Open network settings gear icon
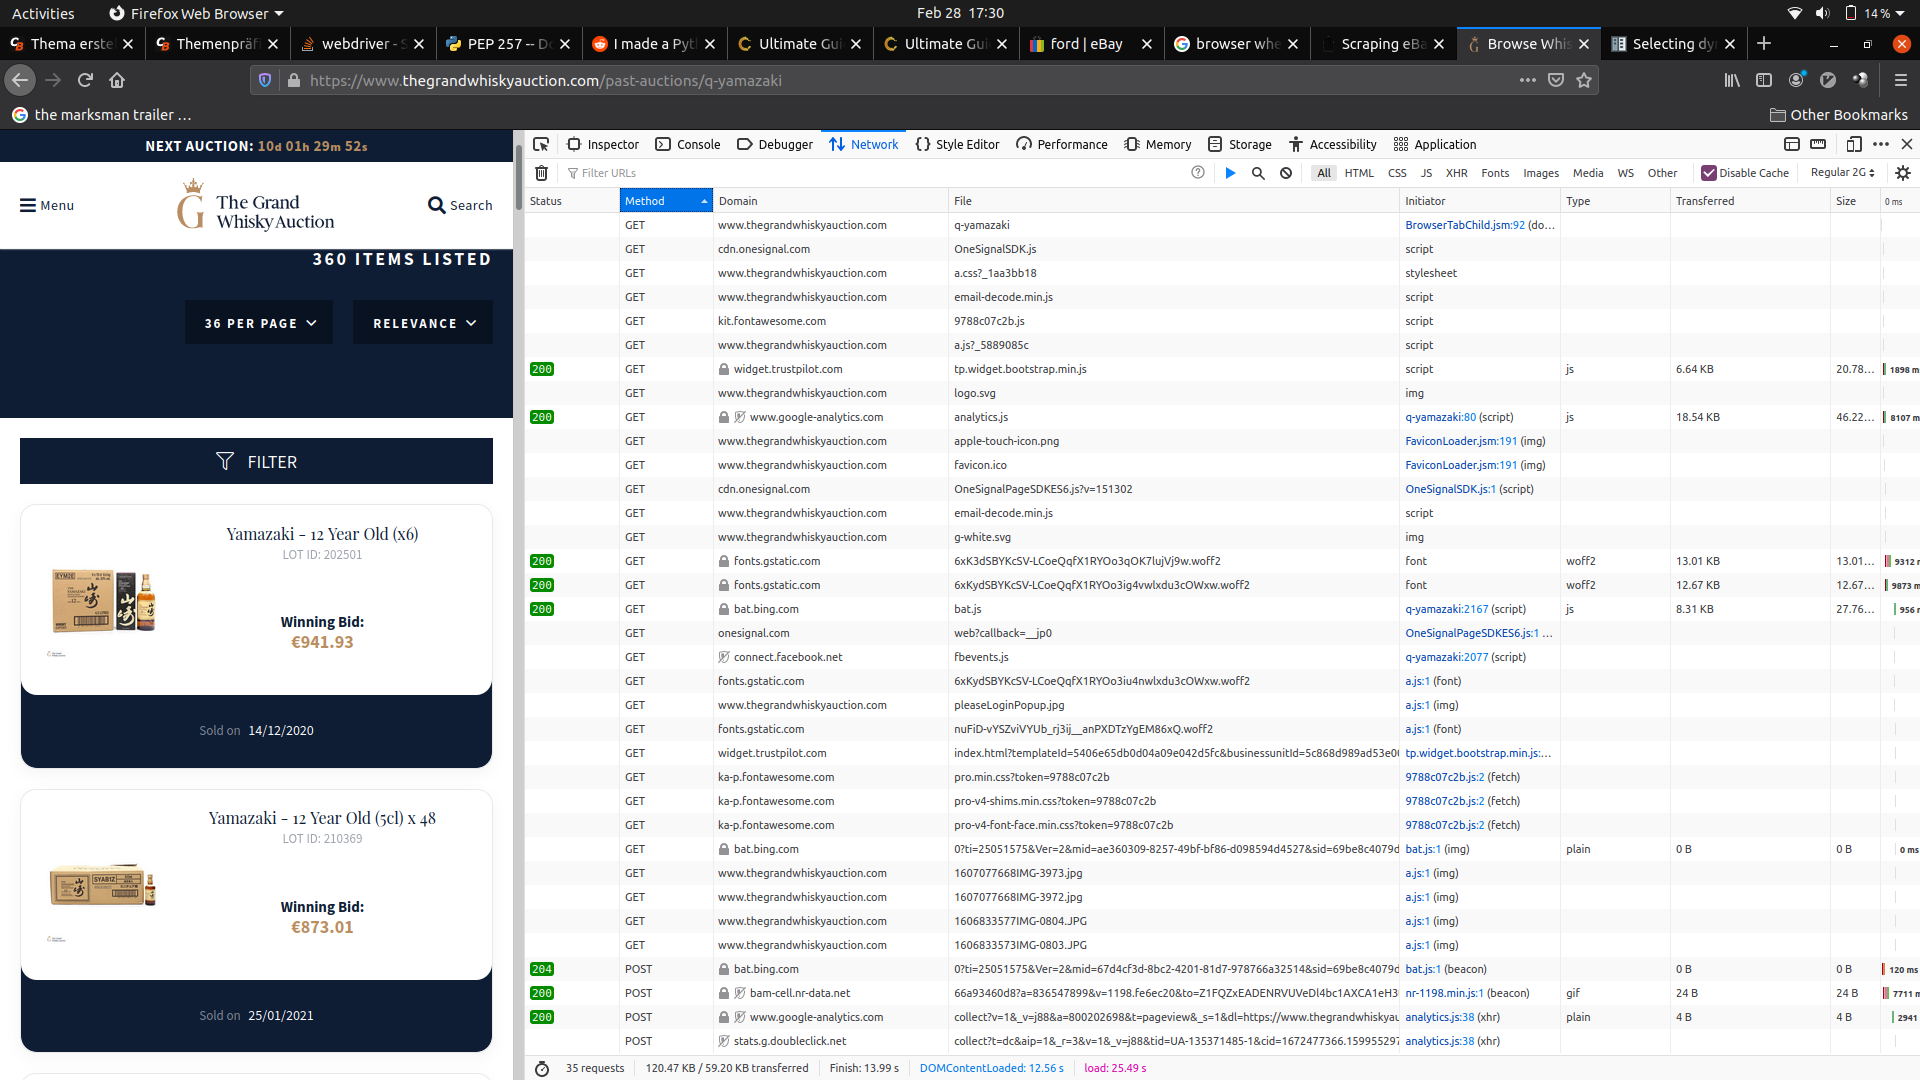Screen dimensions: 1920x1080 pyautogui.click(x=1903, y=173)
